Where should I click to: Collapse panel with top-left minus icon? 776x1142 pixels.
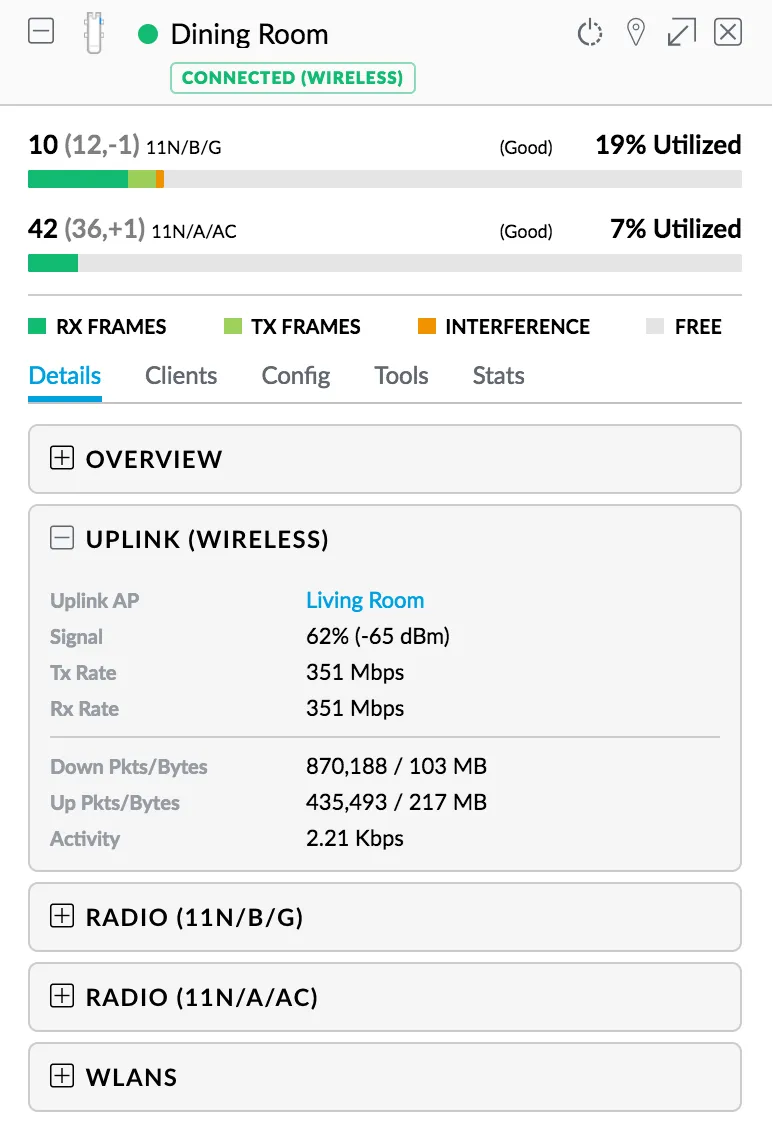tap(41, 31)
